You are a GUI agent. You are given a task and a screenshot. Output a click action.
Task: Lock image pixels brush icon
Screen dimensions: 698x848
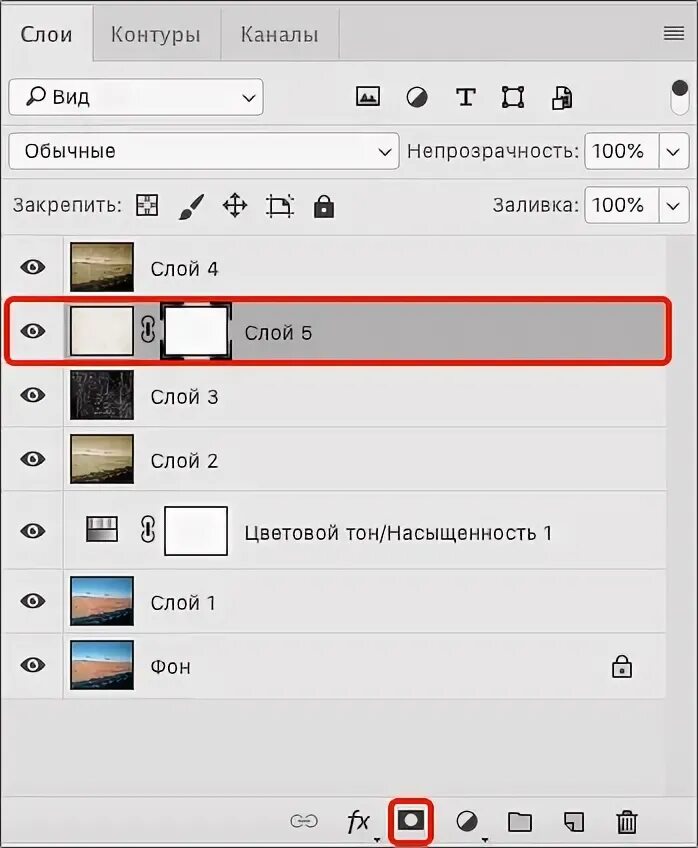191,207
